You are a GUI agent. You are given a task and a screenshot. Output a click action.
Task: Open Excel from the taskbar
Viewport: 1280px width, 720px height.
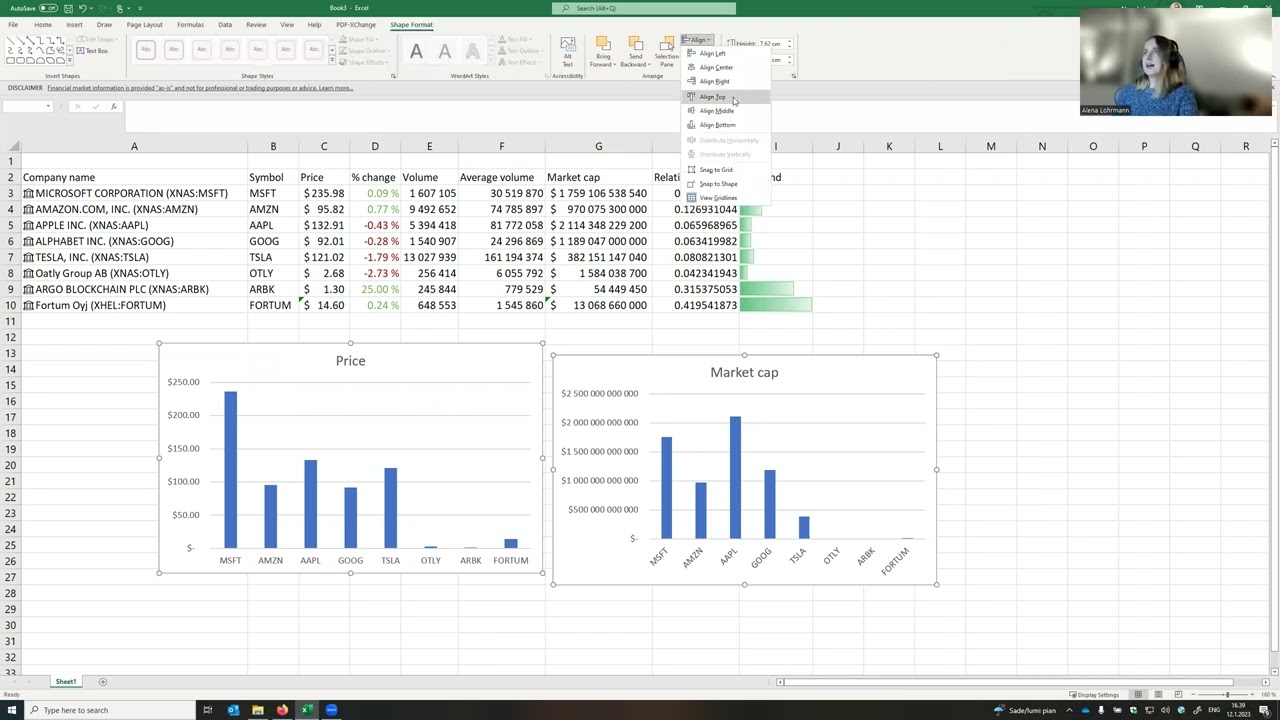pos(307,710)
